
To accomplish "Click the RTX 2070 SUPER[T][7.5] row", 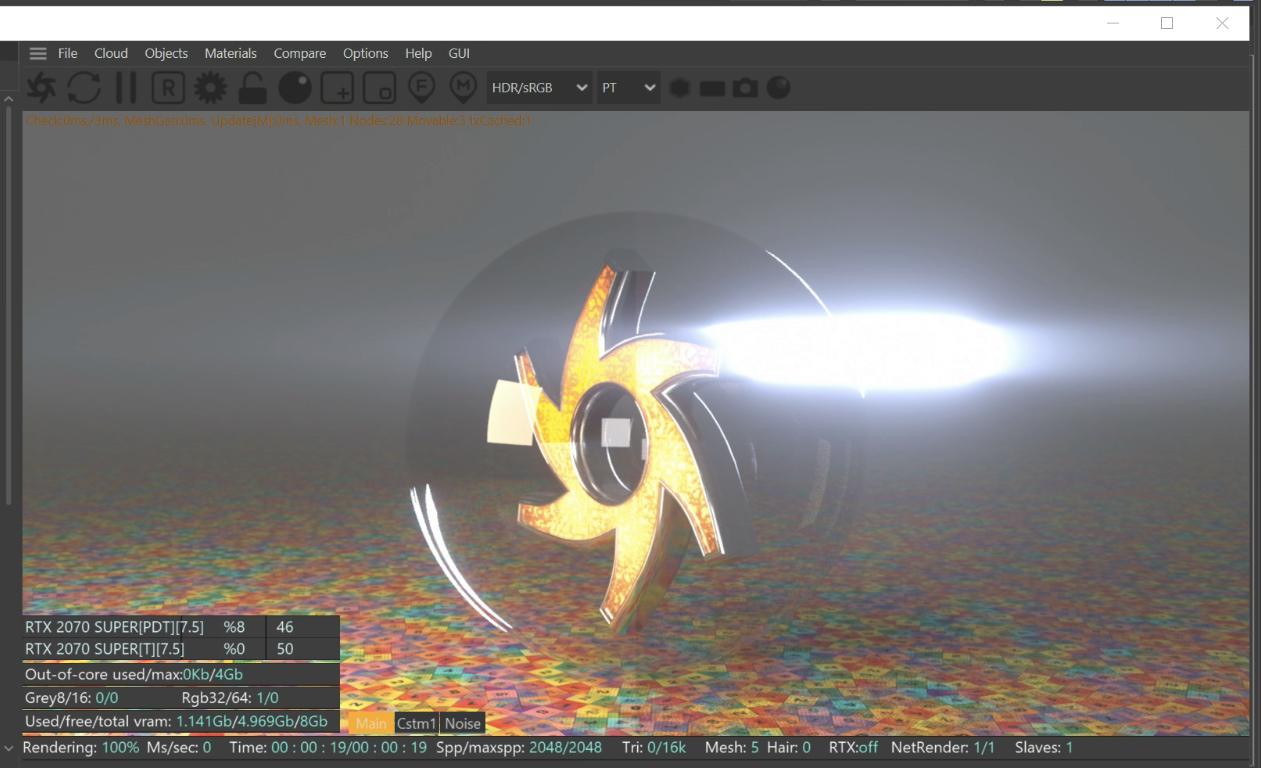I will 181,649.
